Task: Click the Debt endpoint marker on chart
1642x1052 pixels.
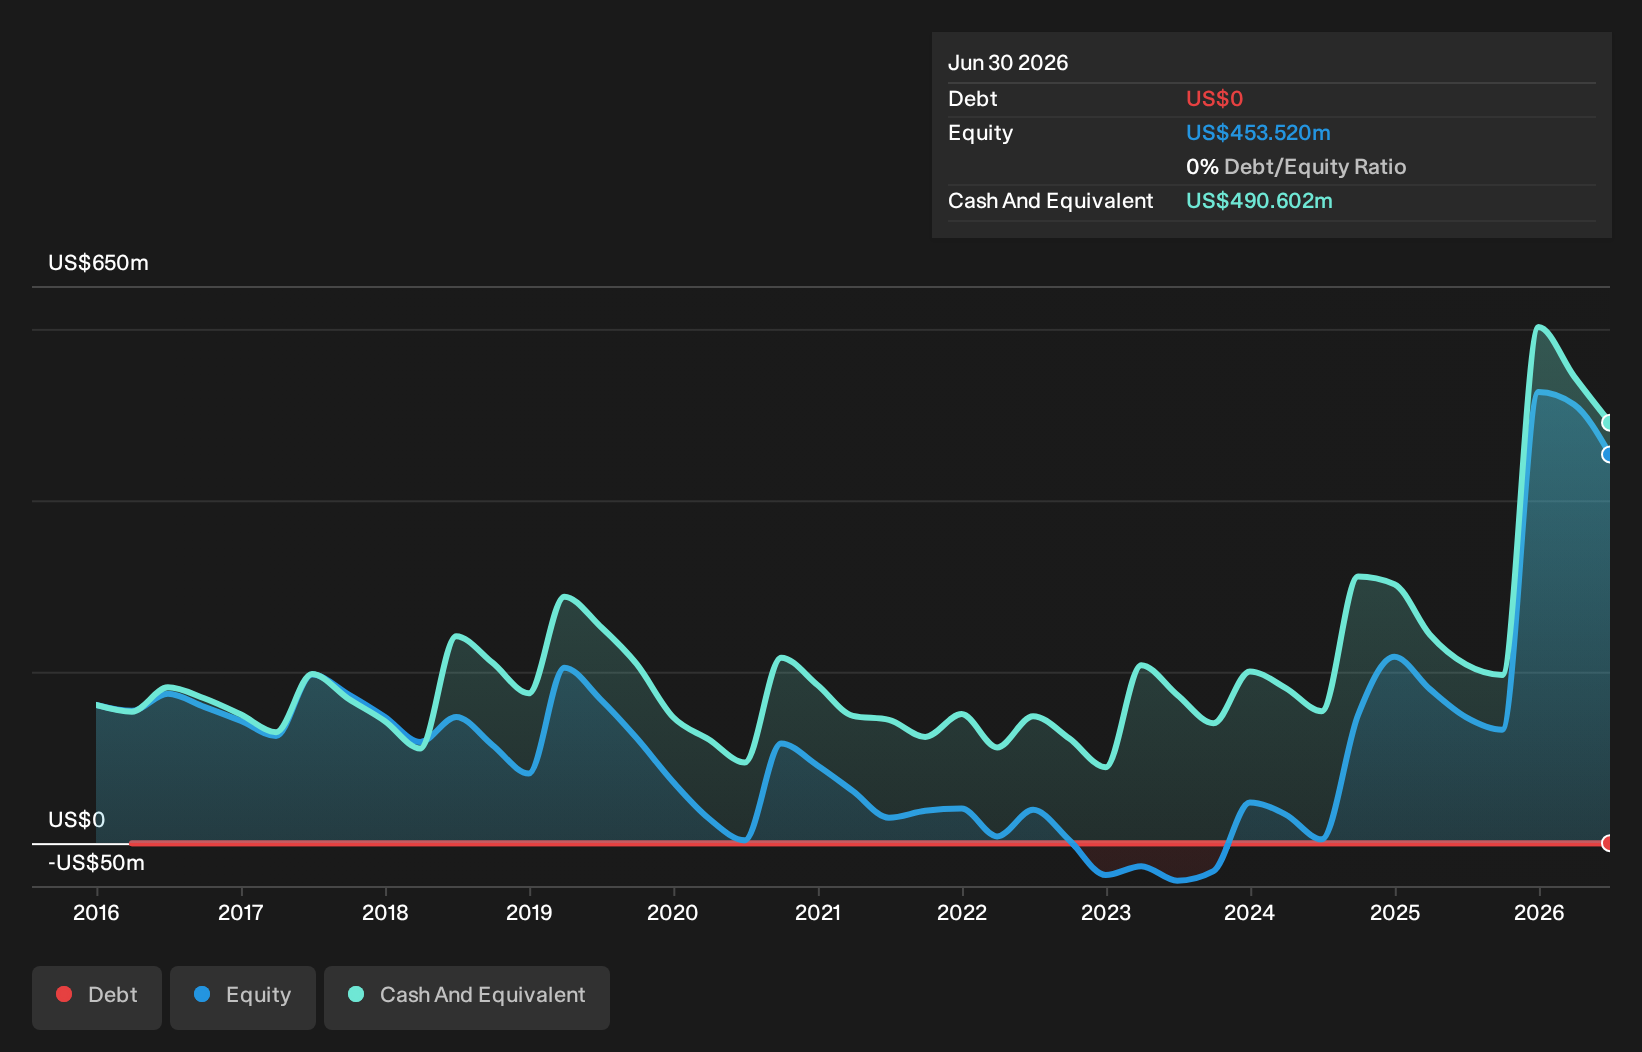Action: [1608, 843]
